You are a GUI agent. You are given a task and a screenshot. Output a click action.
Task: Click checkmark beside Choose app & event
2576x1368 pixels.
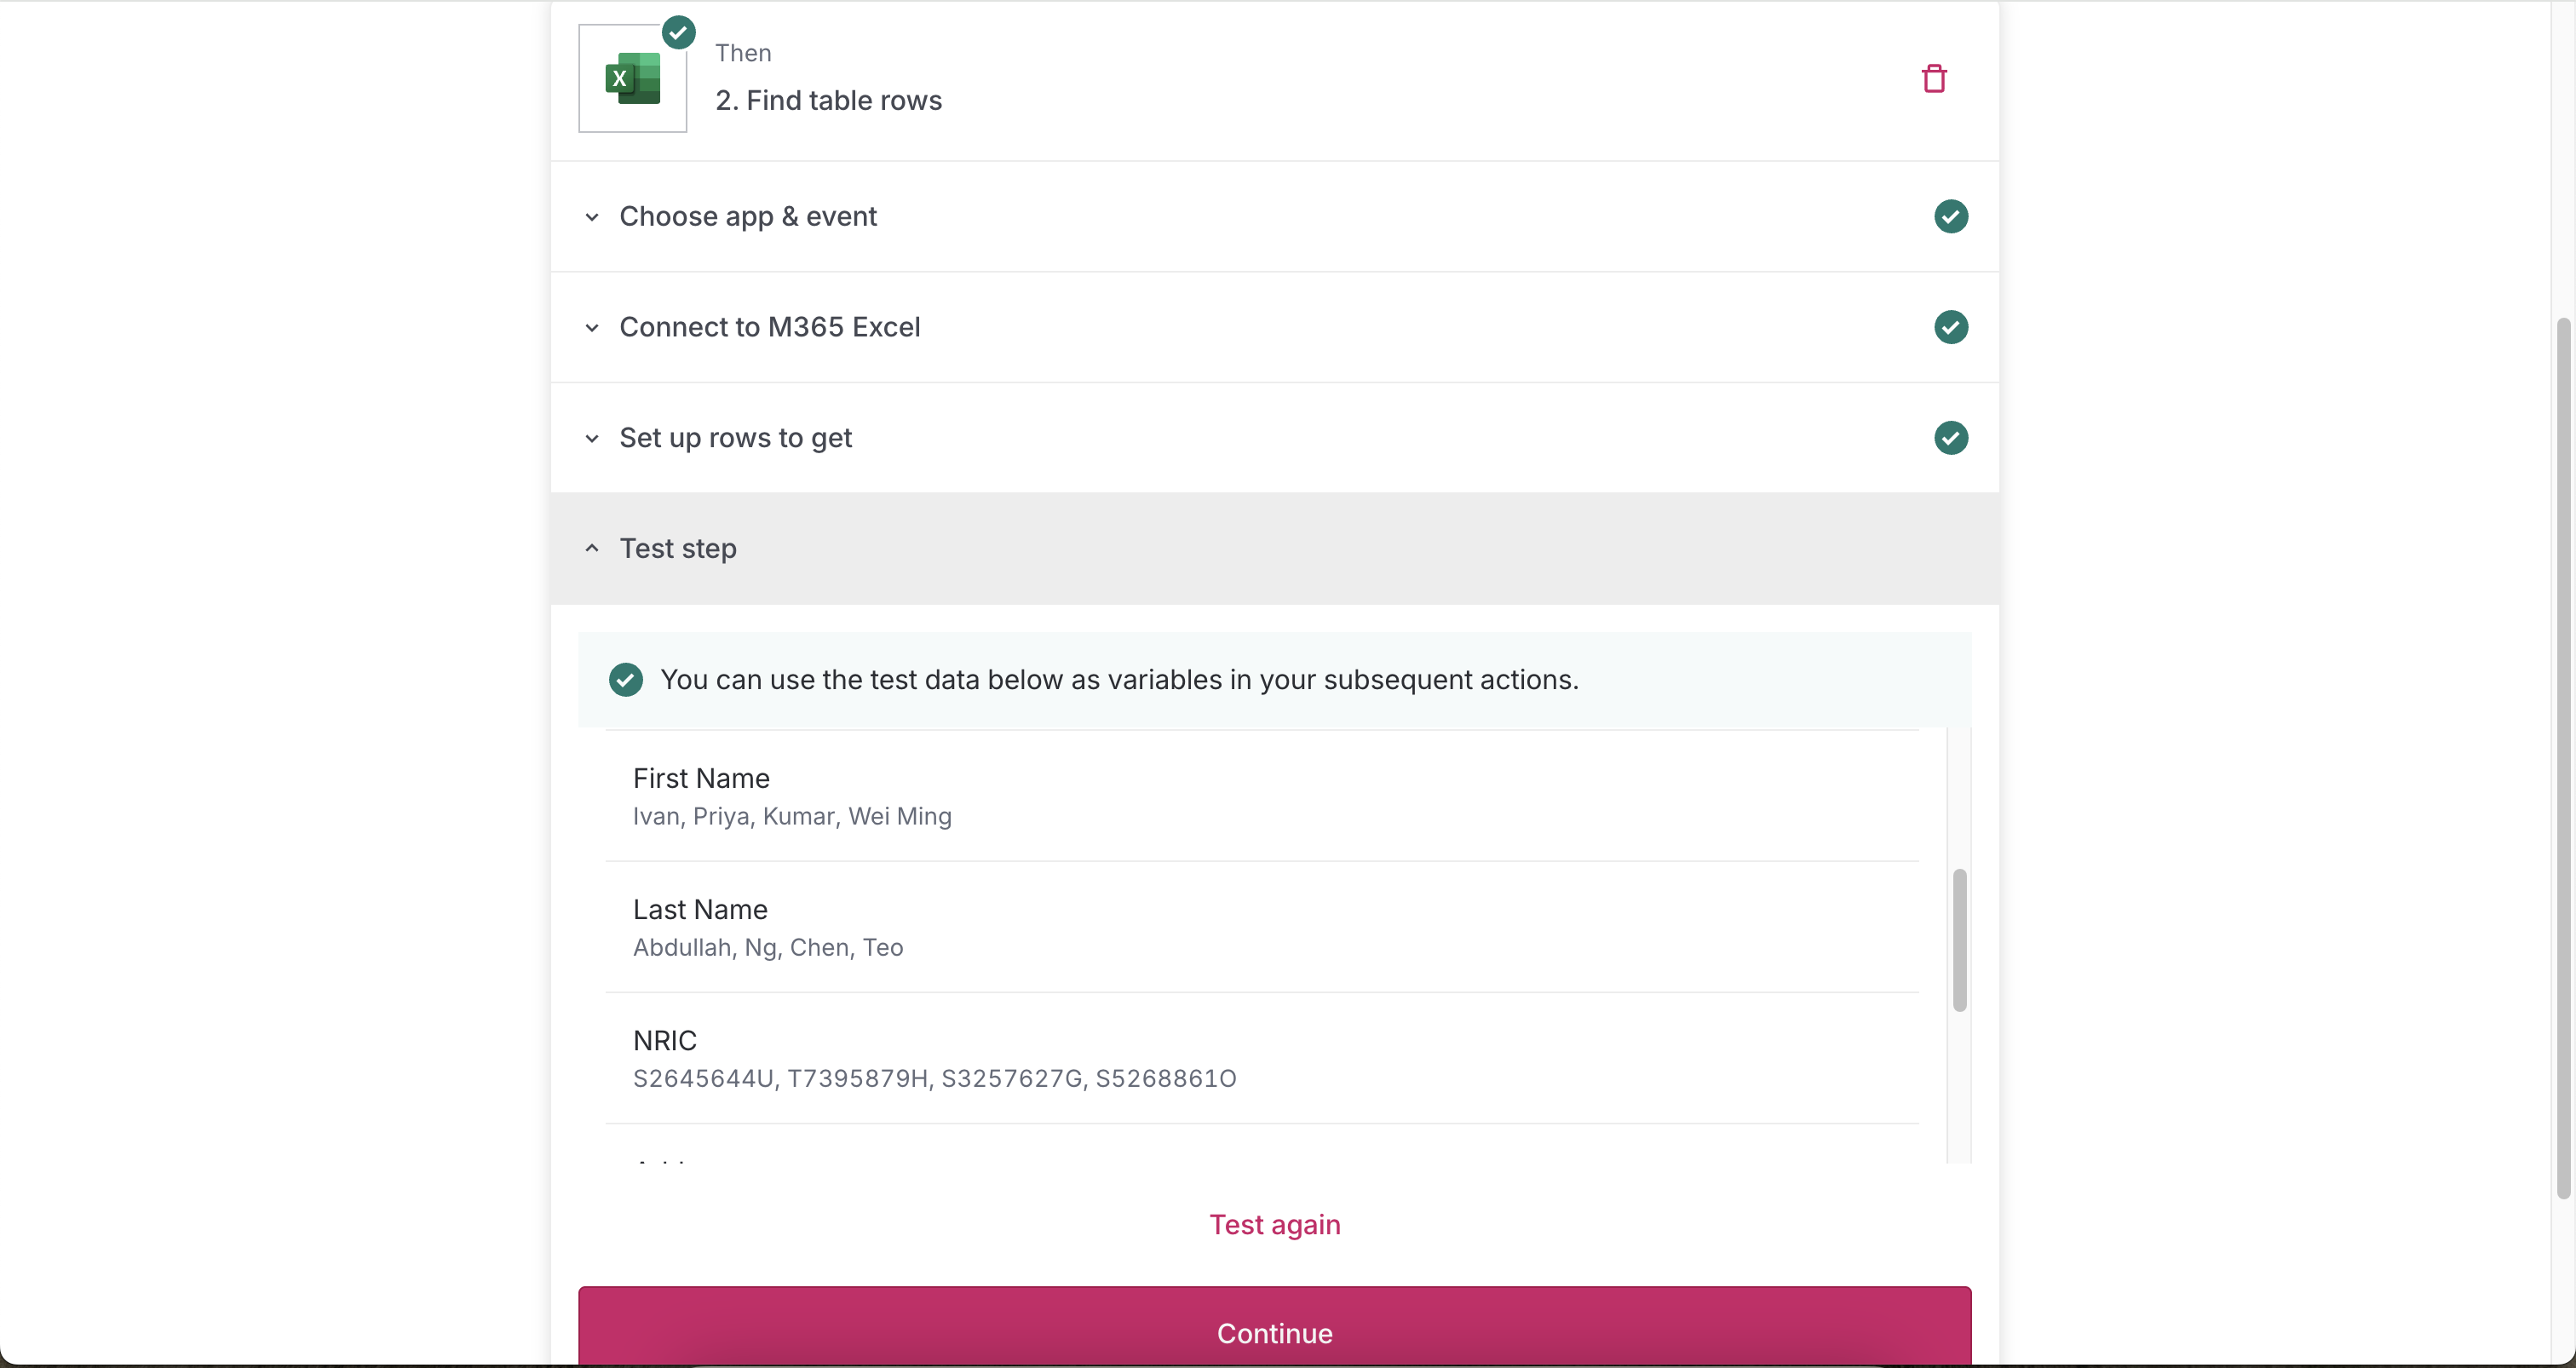pyautogui.click(x=1950, y=216)
